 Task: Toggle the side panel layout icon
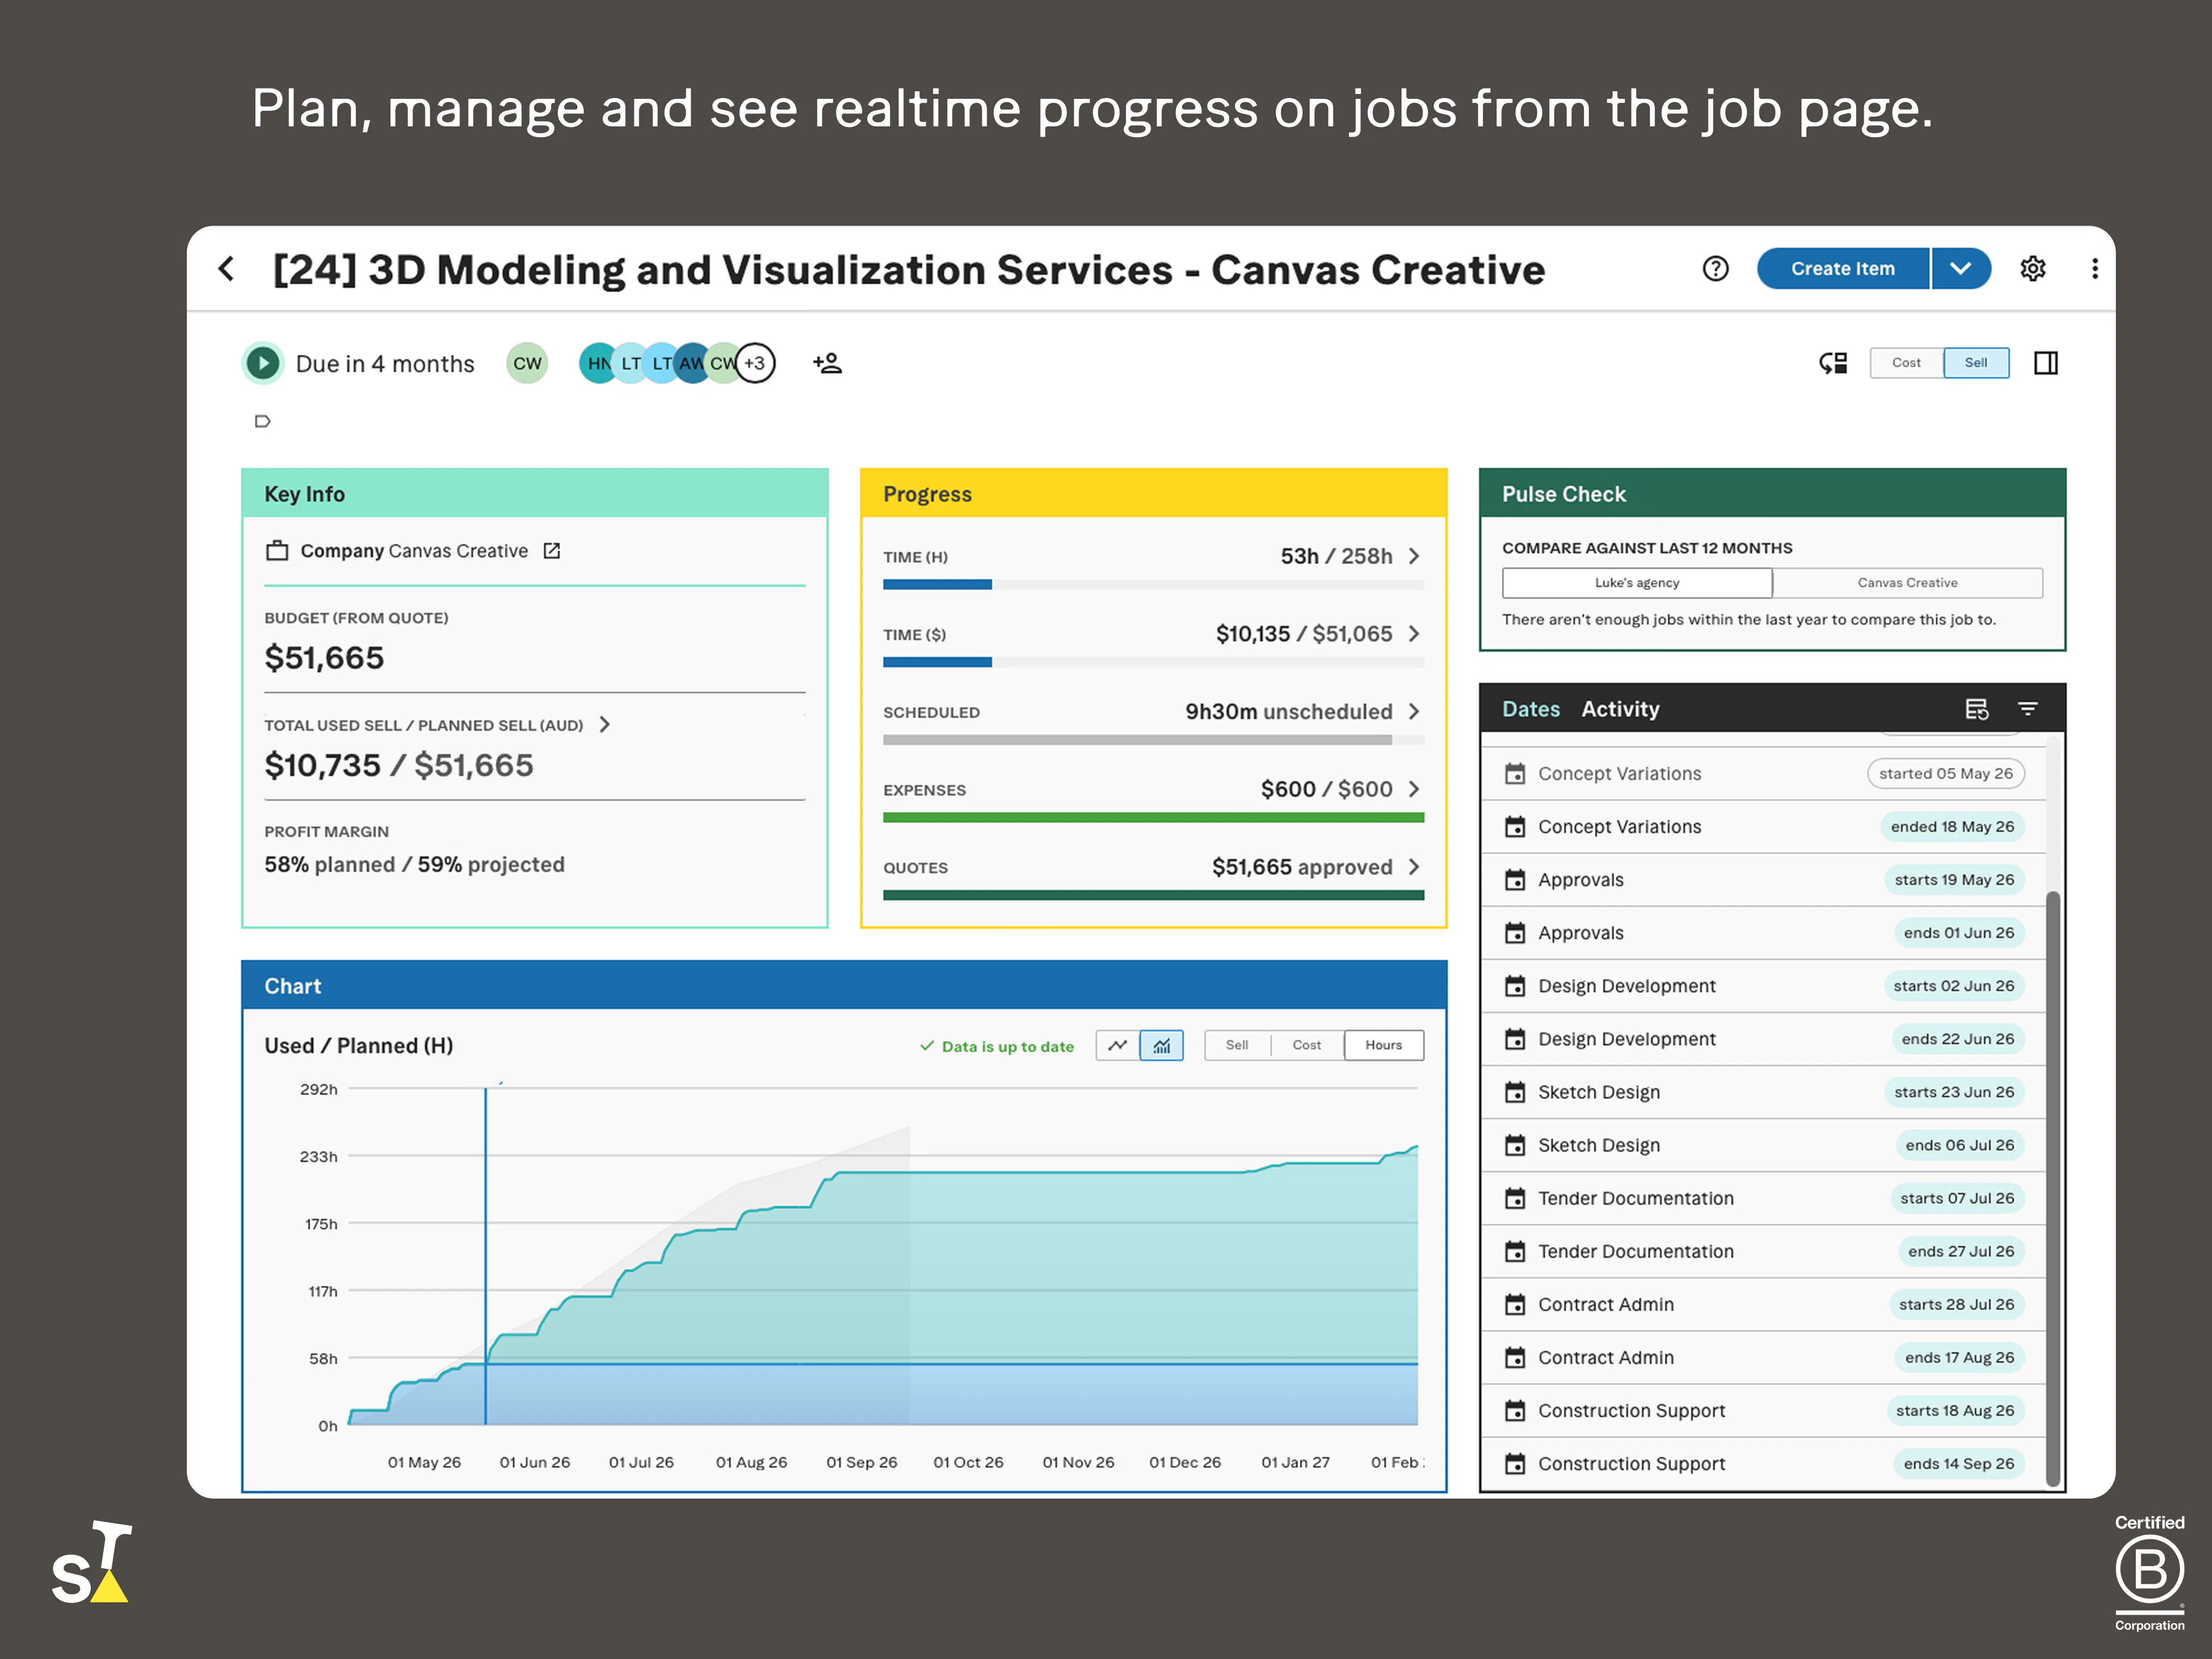(x=2045, y=363)
